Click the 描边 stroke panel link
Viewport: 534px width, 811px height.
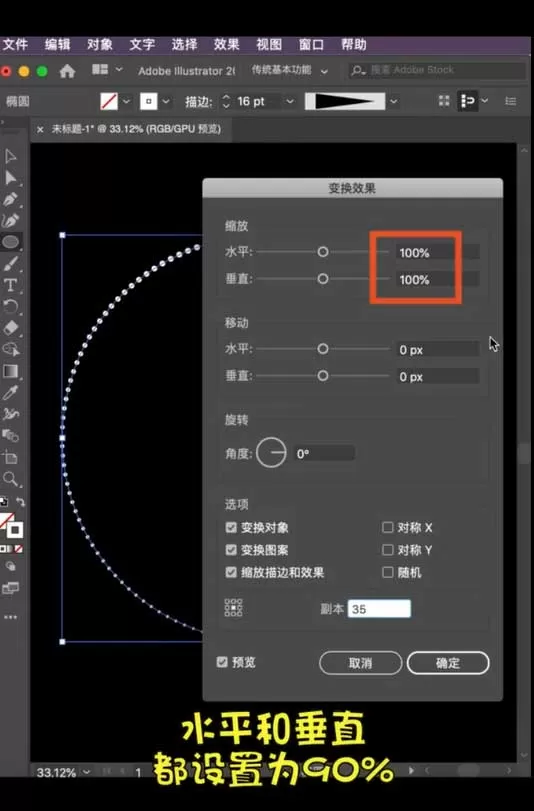pyautogui.click(x=198, y=101)
